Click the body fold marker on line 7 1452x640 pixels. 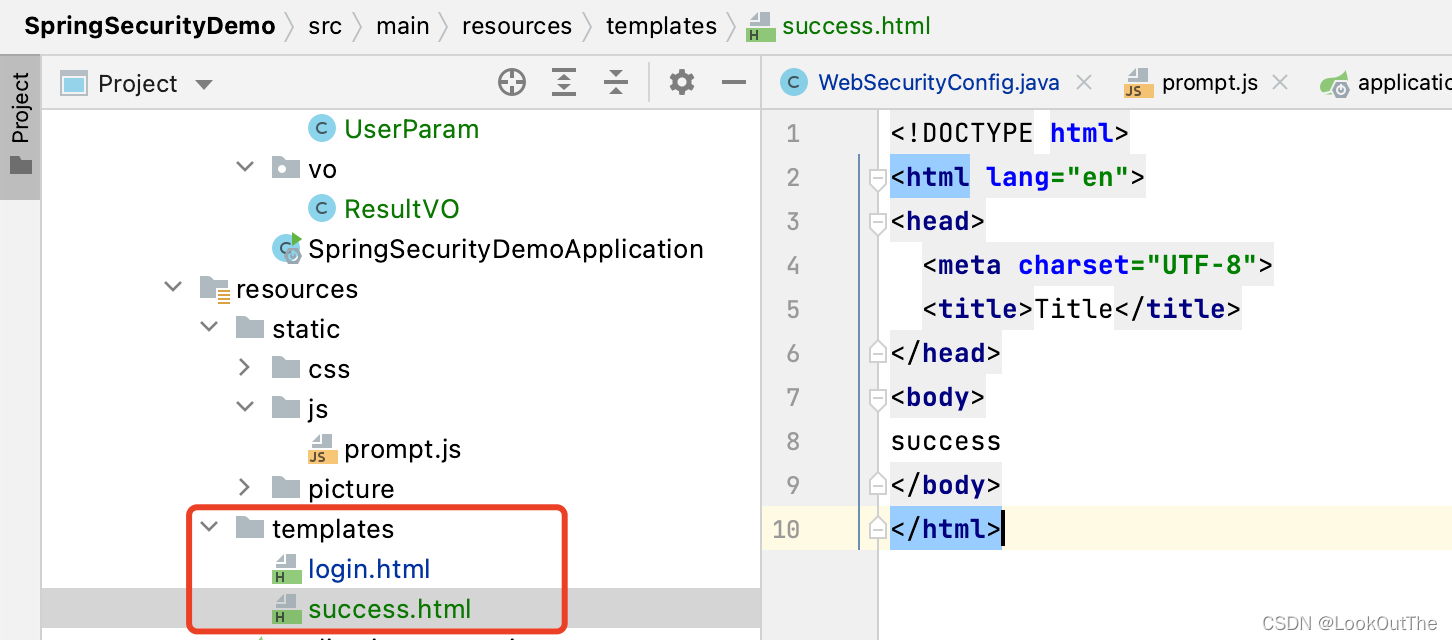[x=878, y=398]
